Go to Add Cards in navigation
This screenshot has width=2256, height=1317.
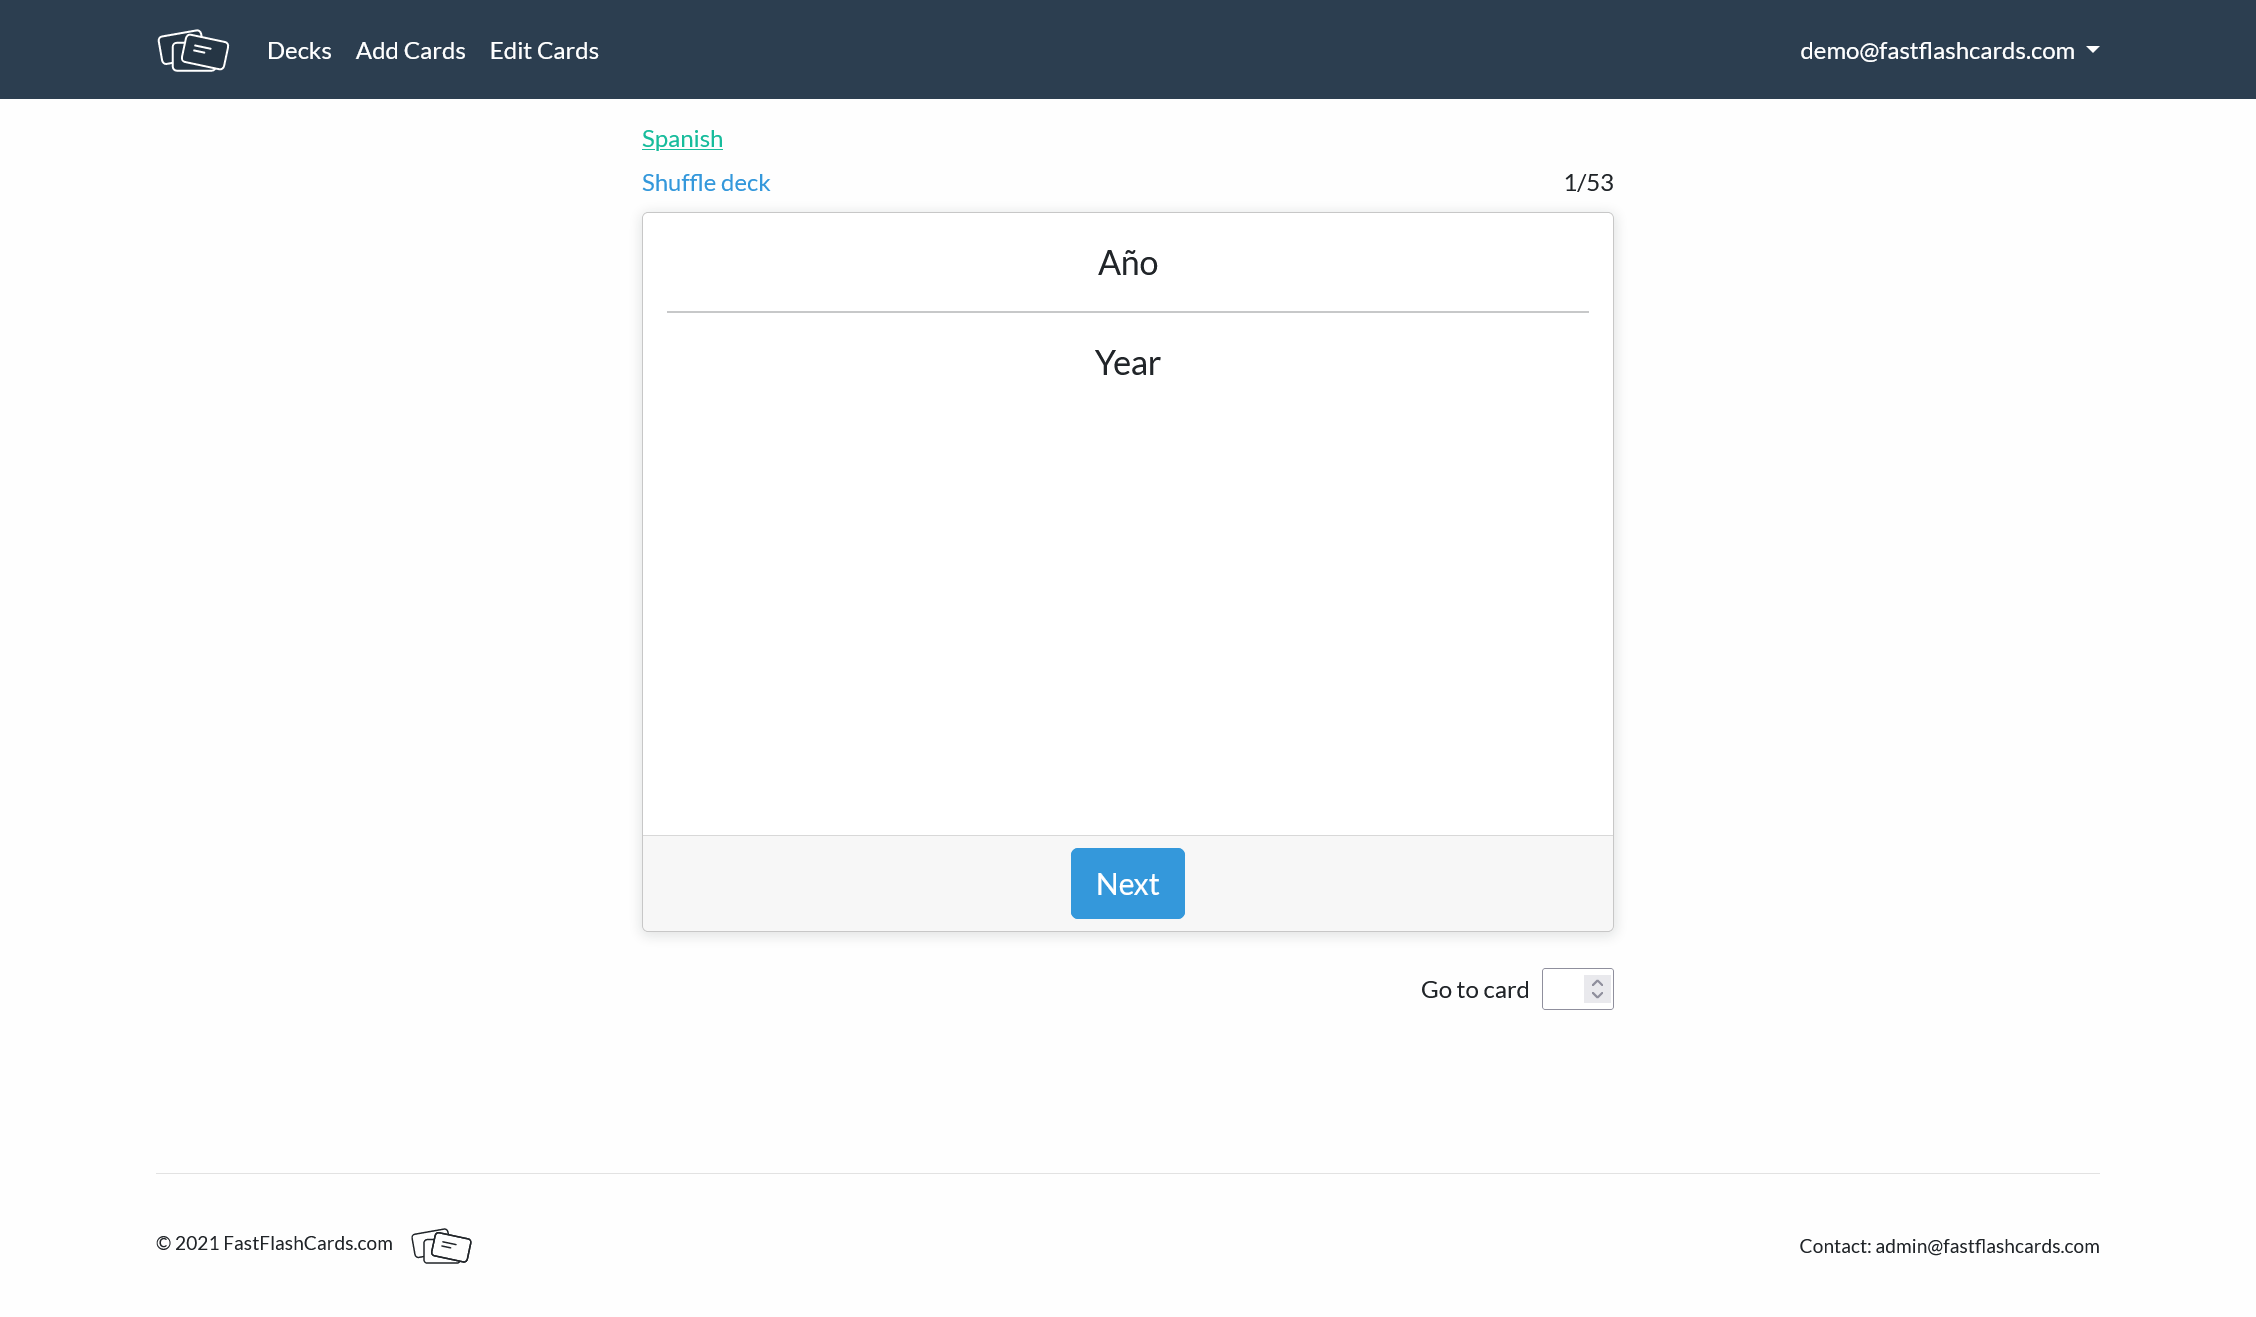click(410, 51)
